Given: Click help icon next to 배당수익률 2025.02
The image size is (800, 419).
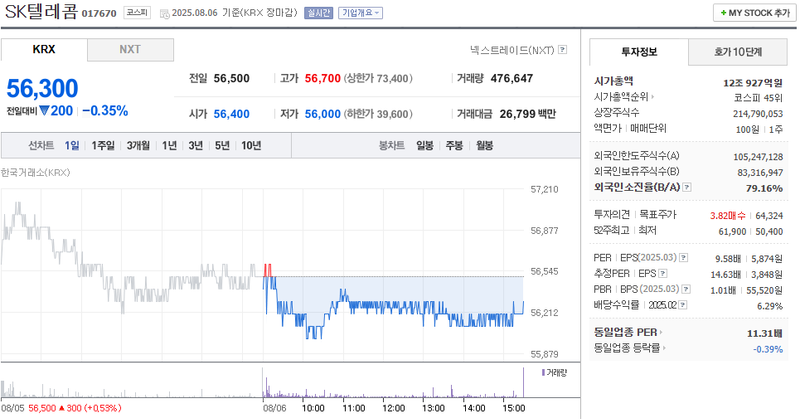Looking at the screenshot, I should click(x=683, y=305).
